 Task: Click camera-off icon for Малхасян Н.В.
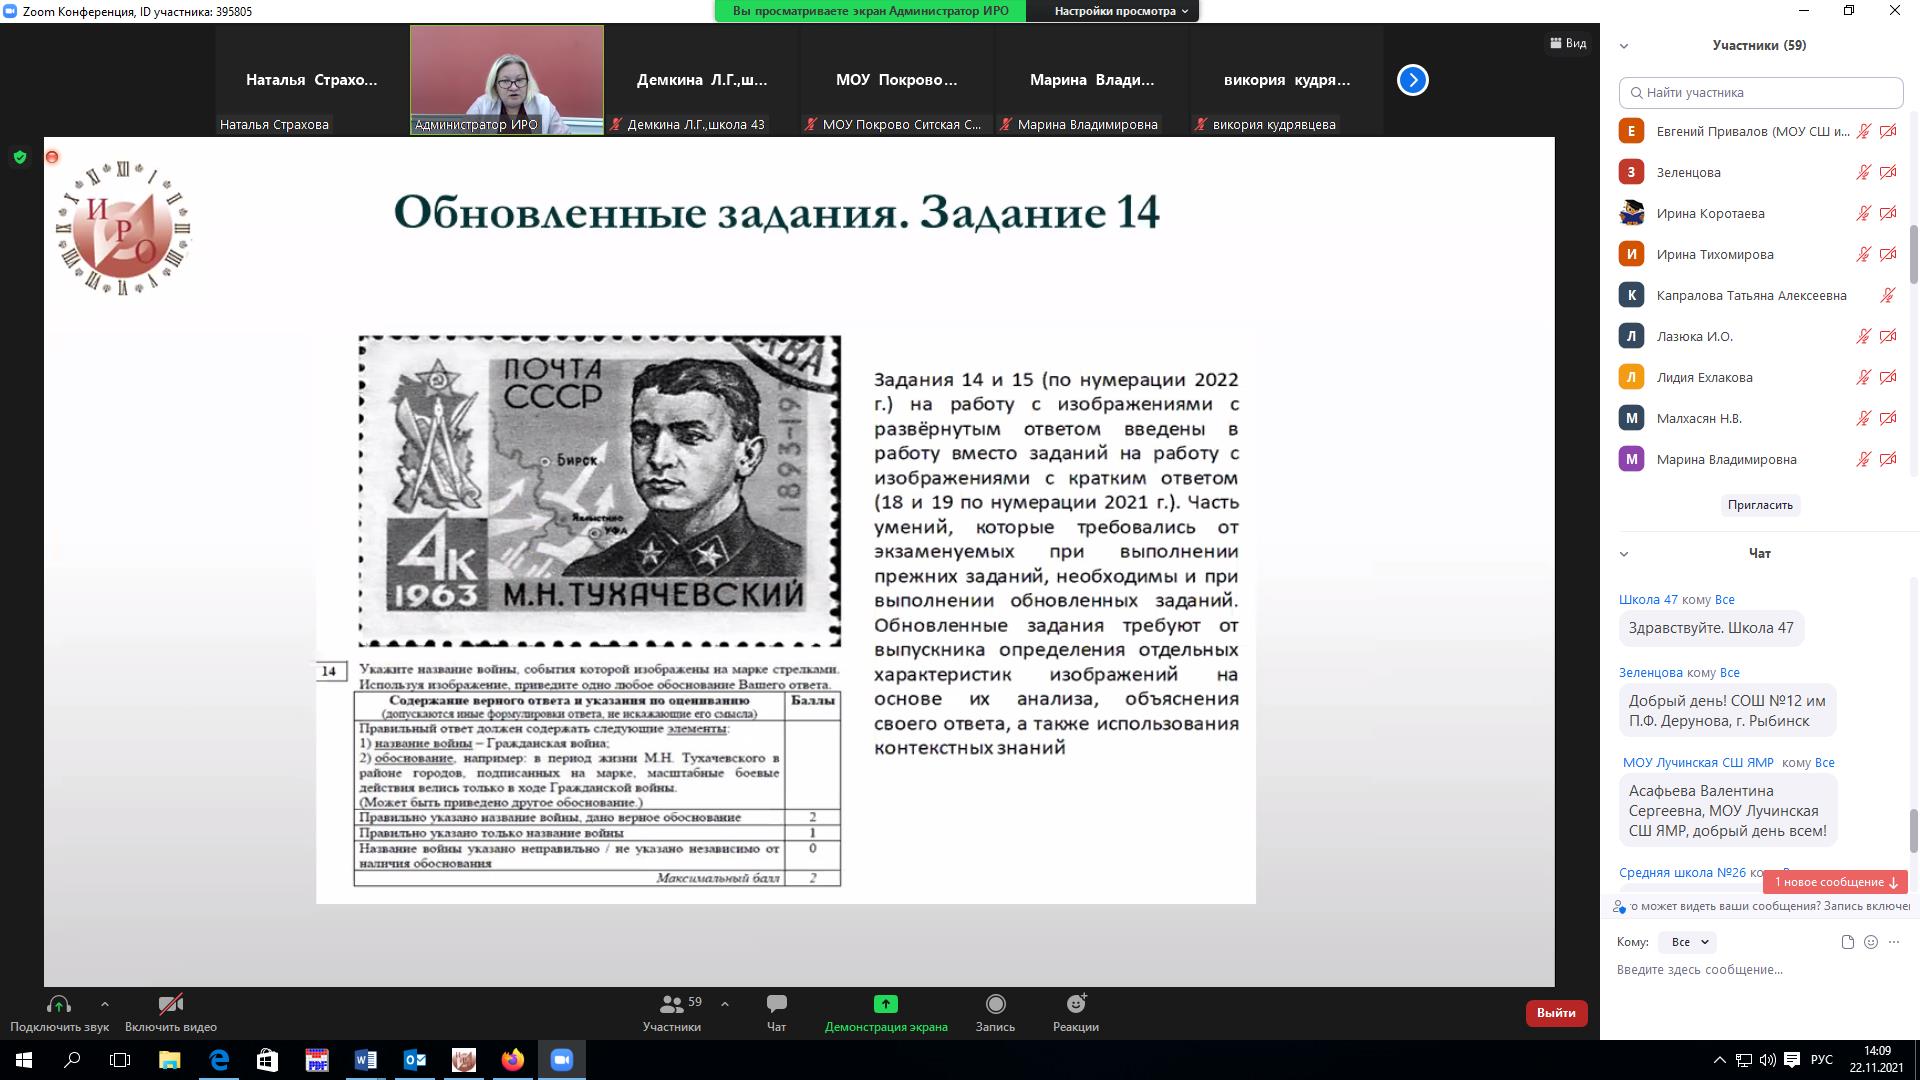click(1888, 418)
